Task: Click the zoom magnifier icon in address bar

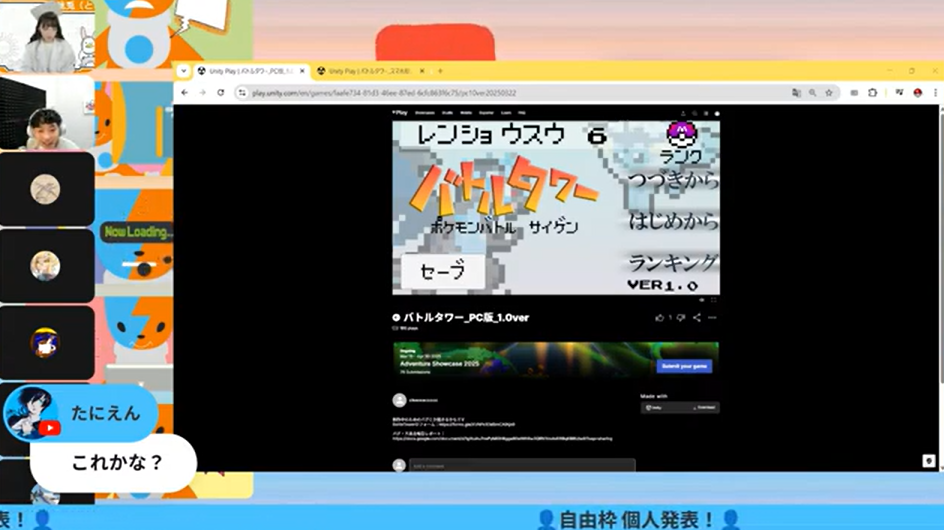Action: [x=813, y=93]
